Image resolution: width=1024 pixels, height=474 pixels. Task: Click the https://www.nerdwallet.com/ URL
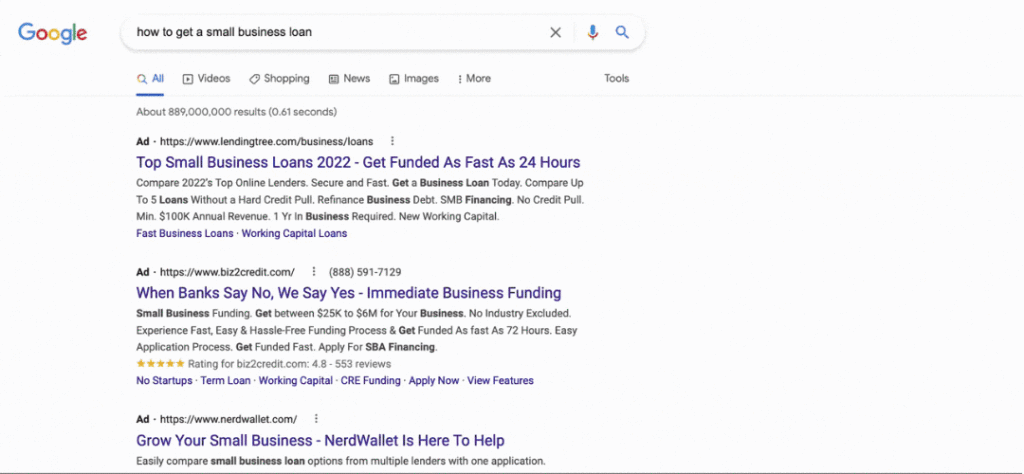click(229, 419)
